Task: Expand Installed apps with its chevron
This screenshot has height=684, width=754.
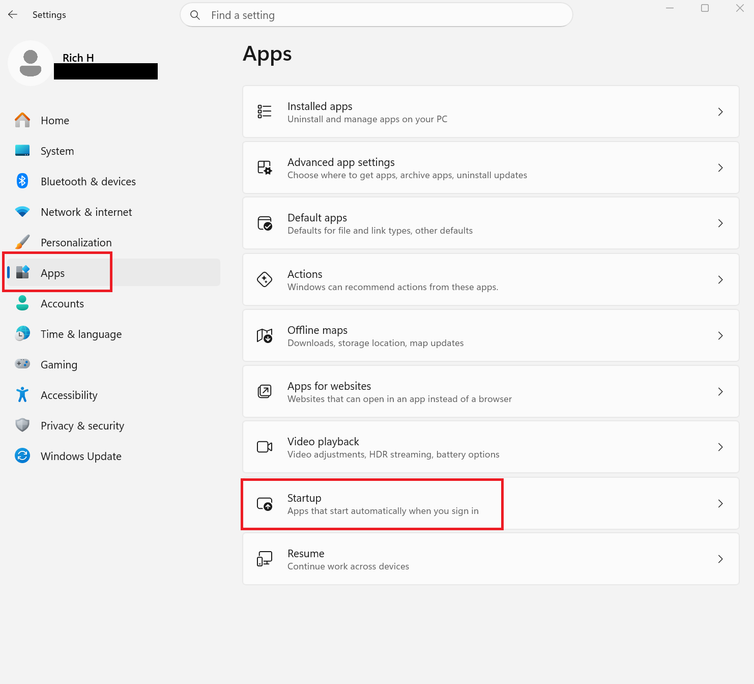Action: click(x=720, y=112)
